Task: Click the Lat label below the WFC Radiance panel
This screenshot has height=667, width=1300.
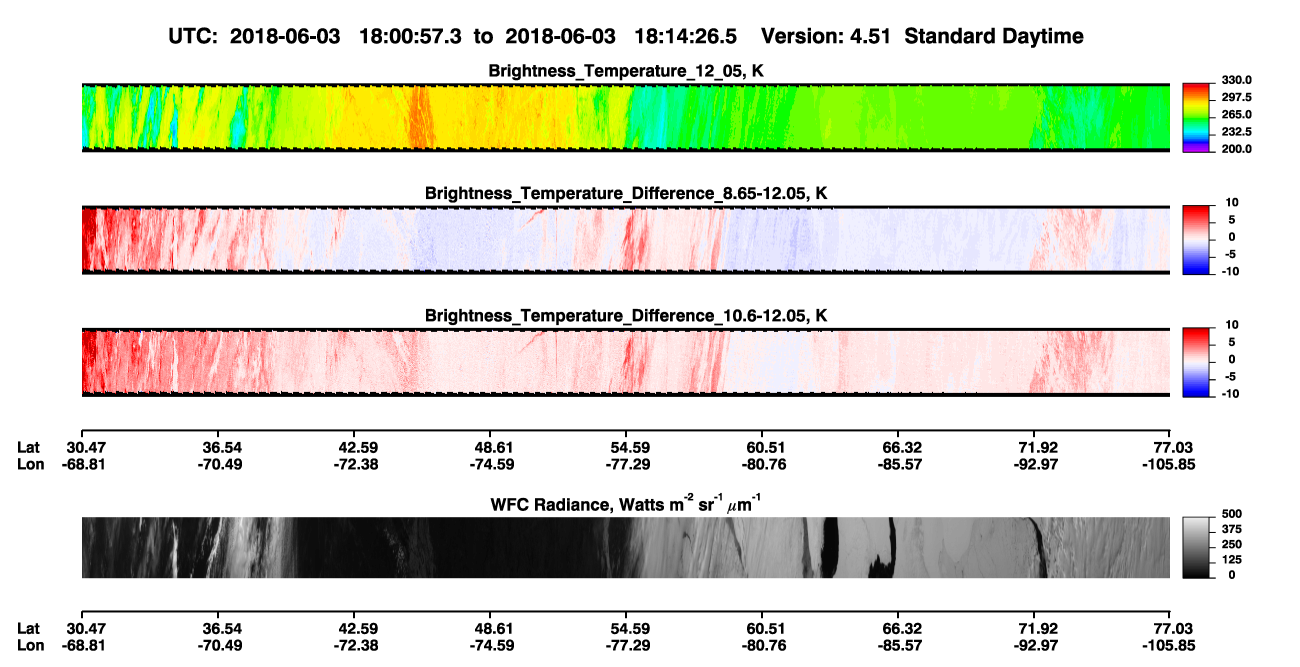Action: point(28,628)
